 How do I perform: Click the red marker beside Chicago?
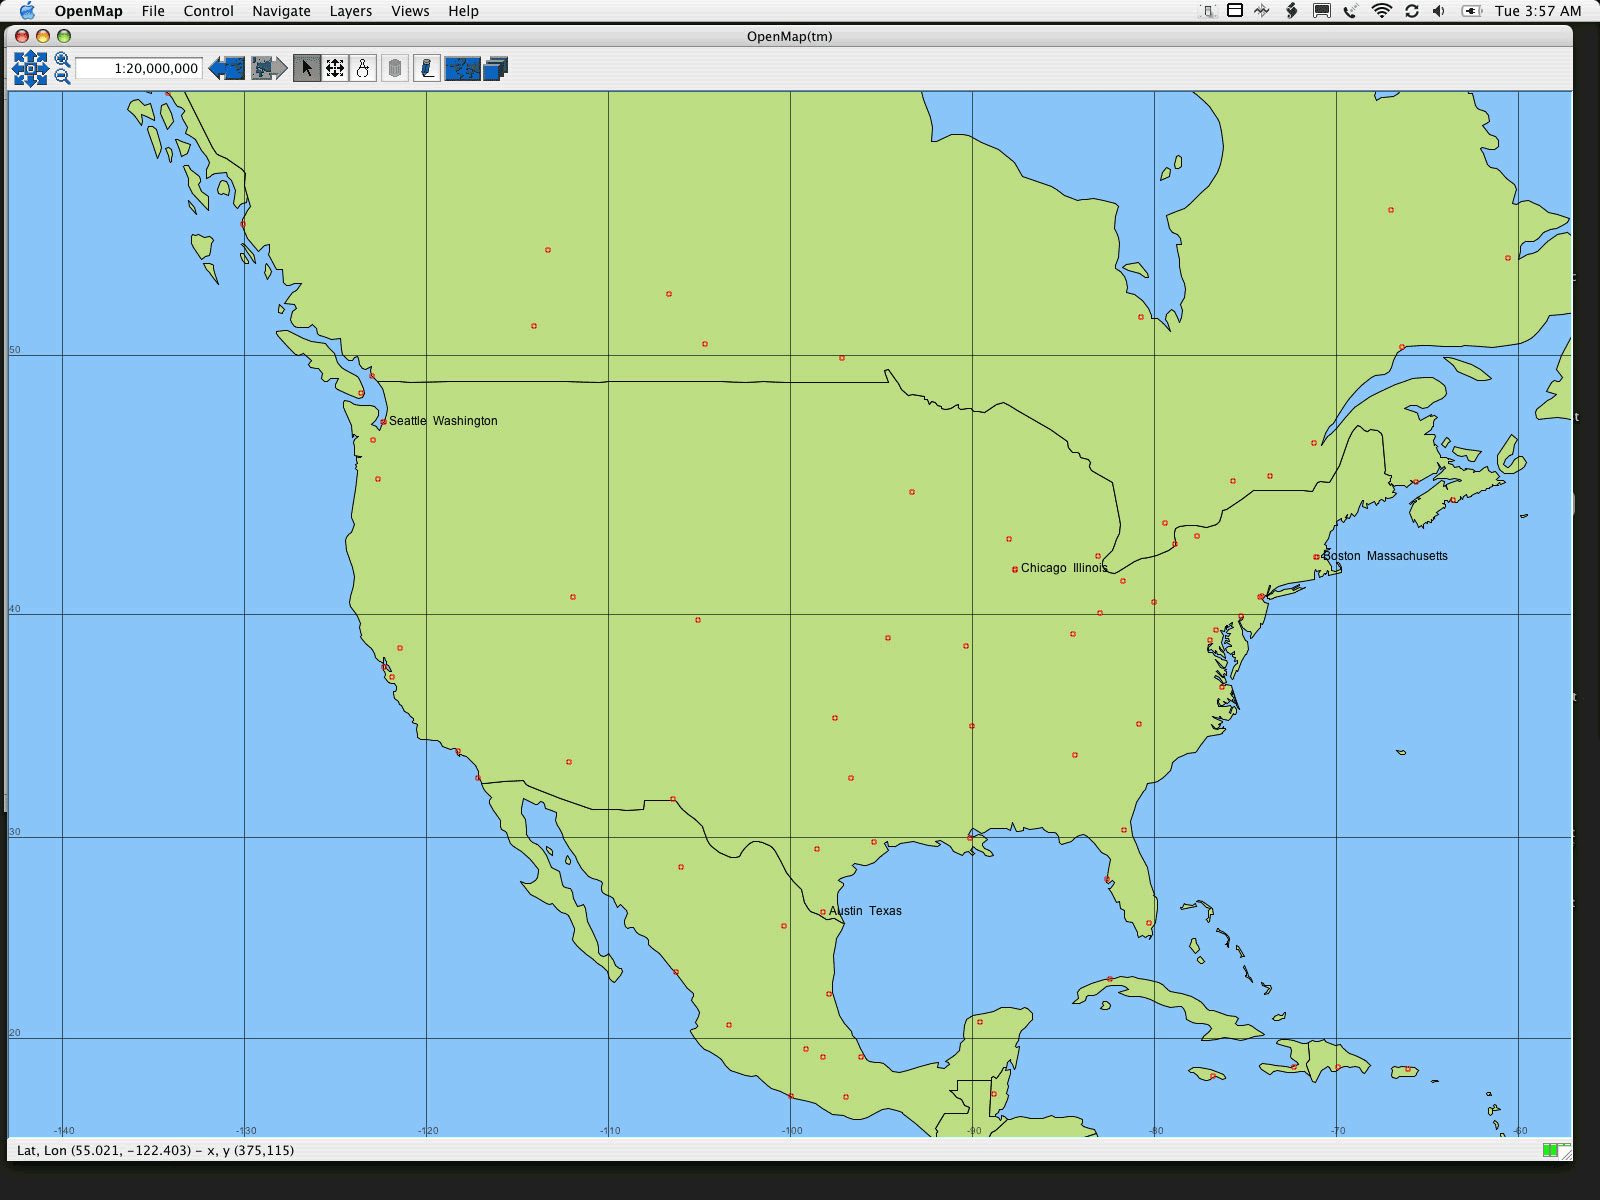(1014, 569)
